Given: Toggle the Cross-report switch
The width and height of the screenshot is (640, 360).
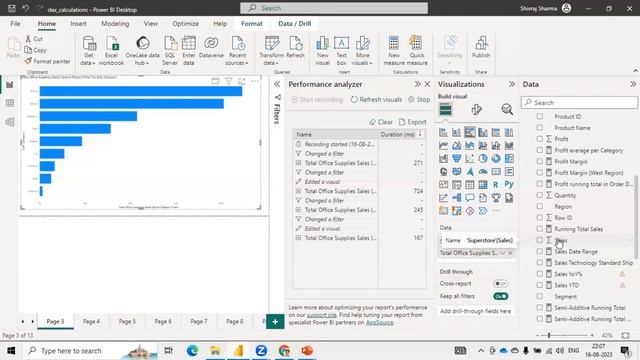Looking at the screenshot, I should [500, 283].
